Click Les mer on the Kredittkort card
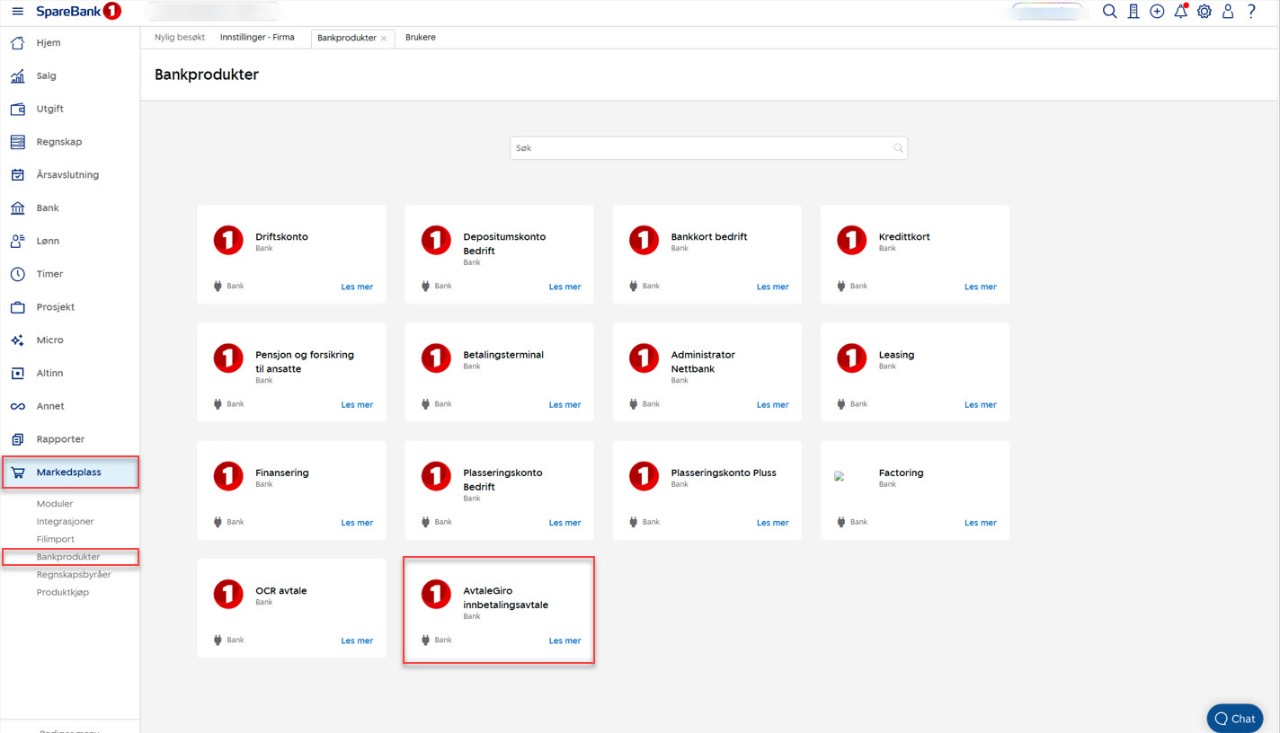 click(980, 287)
